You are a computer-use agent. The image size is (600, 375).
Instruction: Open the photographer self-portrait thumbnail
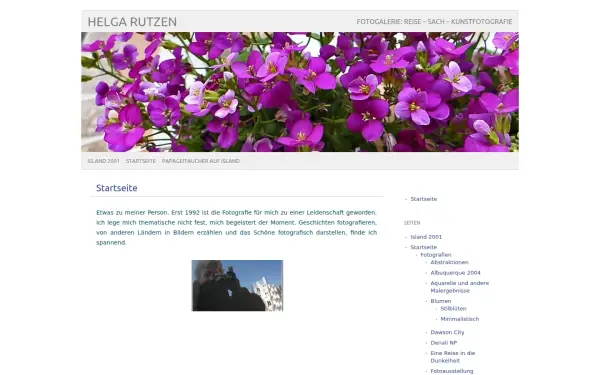point(237,285)
